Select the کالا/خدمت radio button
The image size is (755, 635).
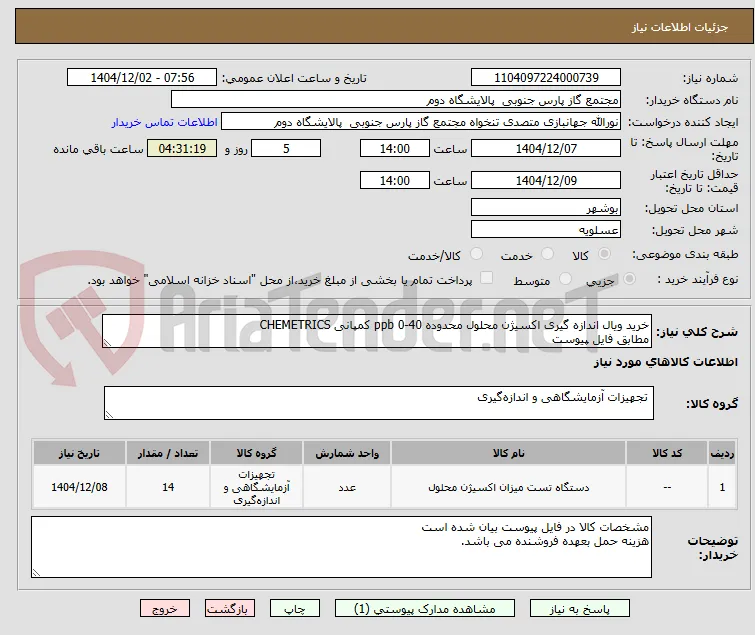coord(476,254)
